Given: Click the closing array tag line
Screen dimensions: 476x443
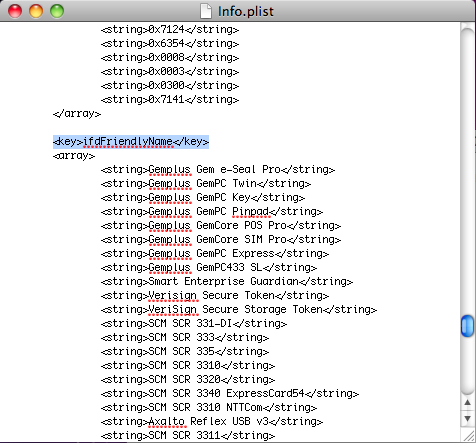Looking at the screenshot, I should pos(77,114).
